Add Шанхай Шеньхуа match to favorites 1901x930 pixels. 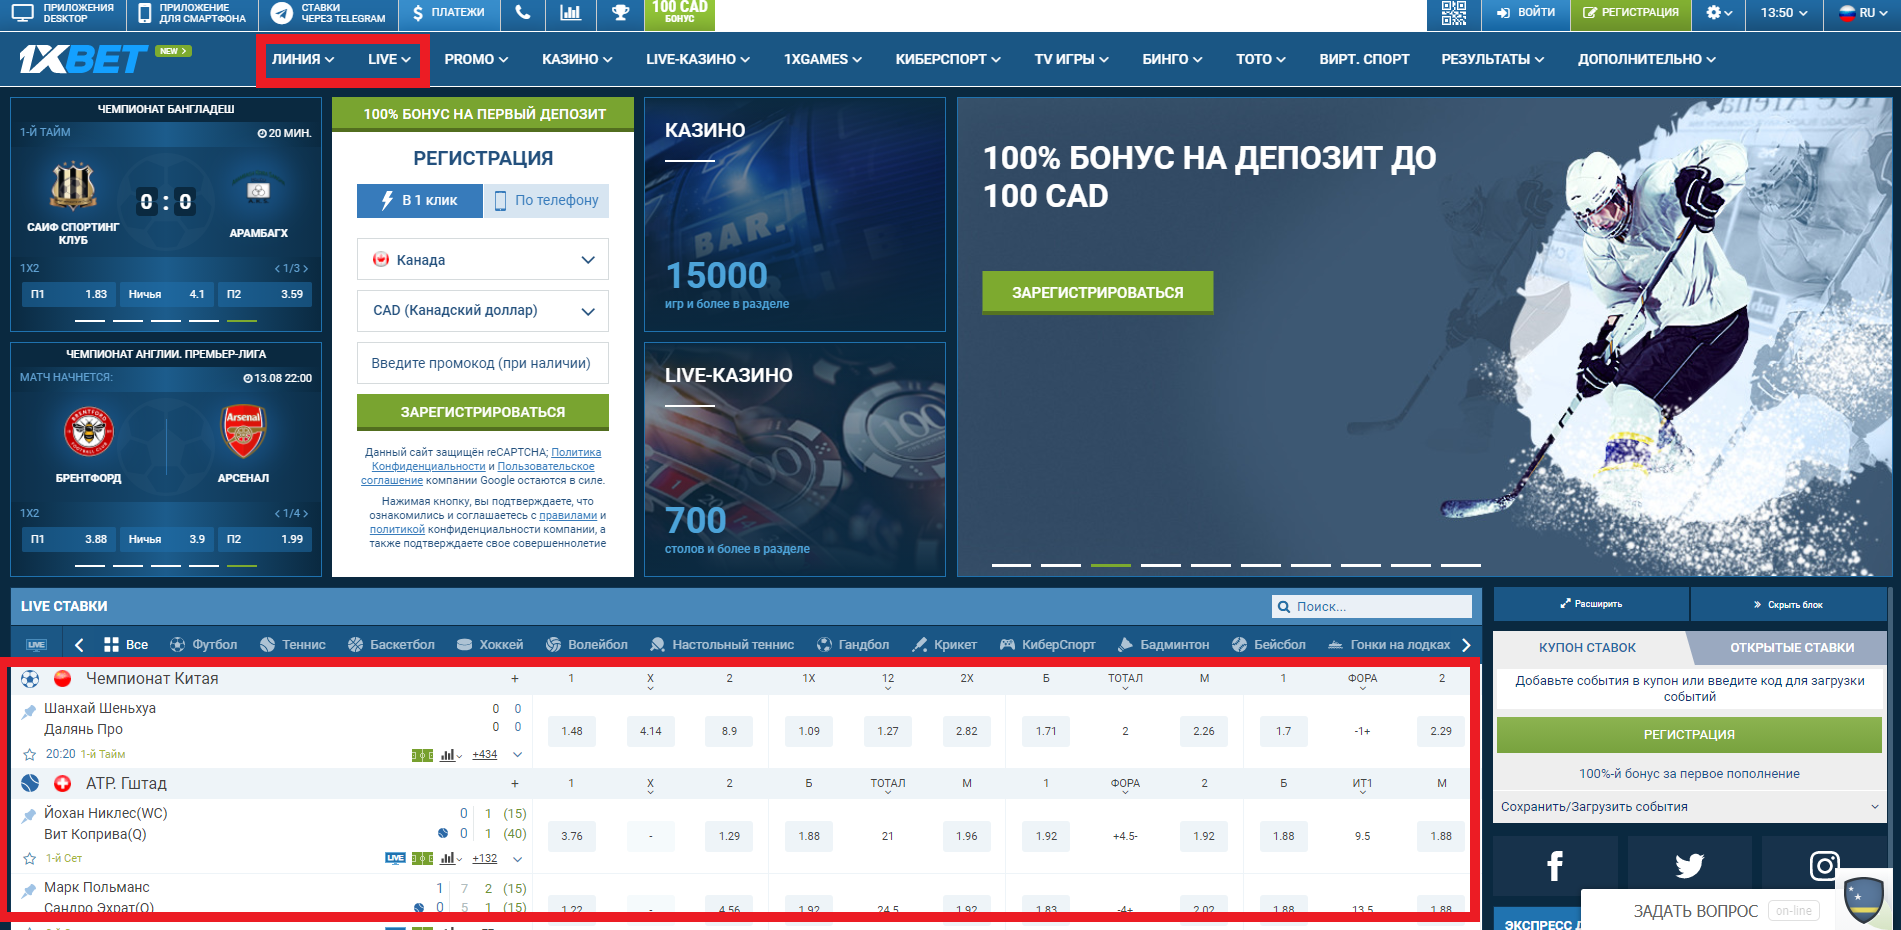coord(29,754)
